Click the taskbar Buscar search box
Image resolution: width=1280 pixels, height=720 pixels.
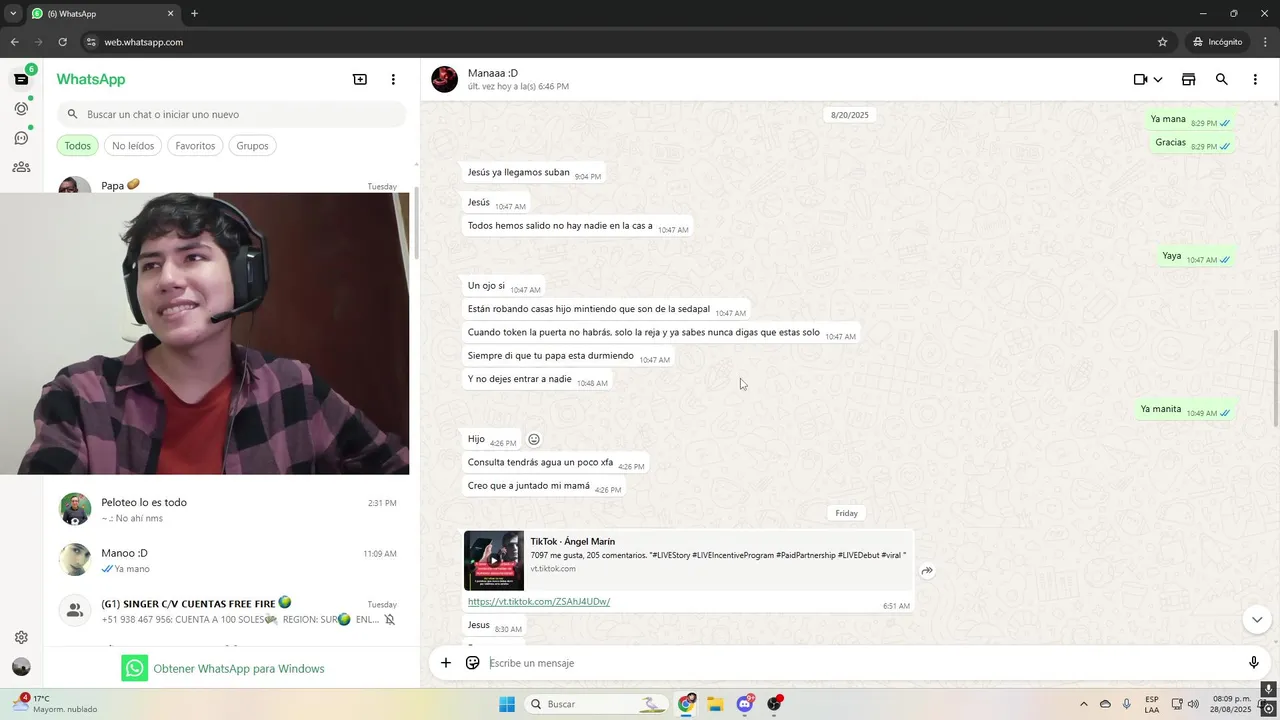(598, 704)
